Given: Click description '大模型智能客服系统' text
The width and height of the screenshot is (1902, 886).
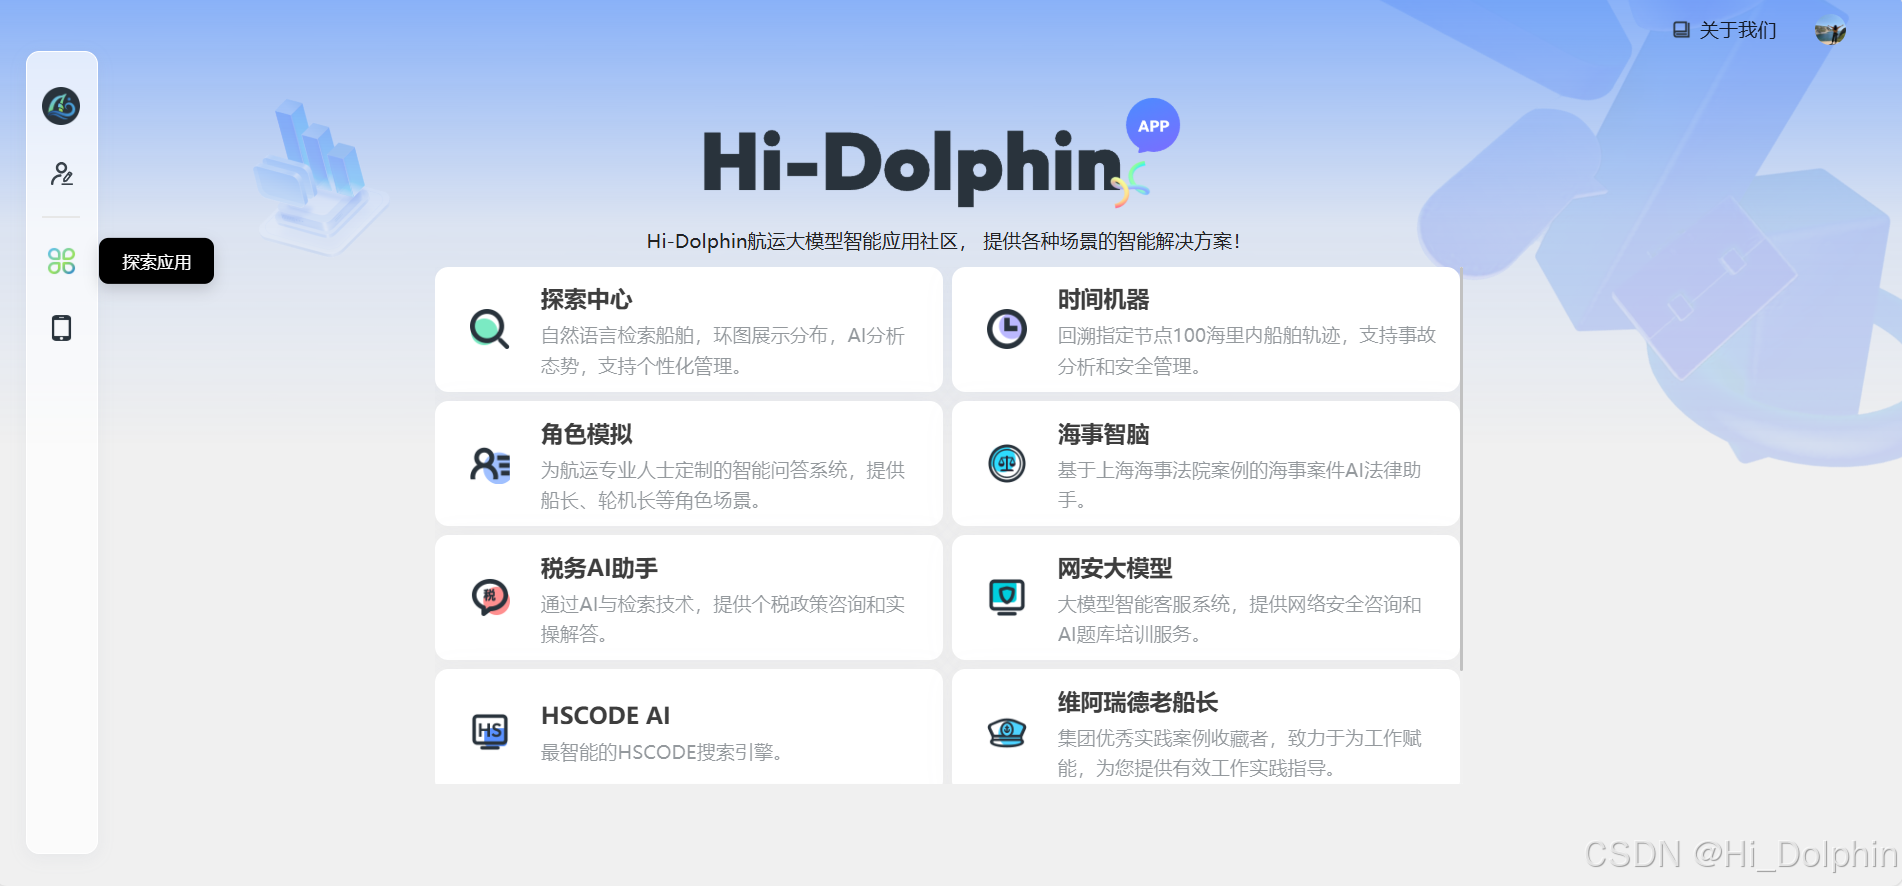Looking at the screenshot, I should click(x=1144, y=604).
